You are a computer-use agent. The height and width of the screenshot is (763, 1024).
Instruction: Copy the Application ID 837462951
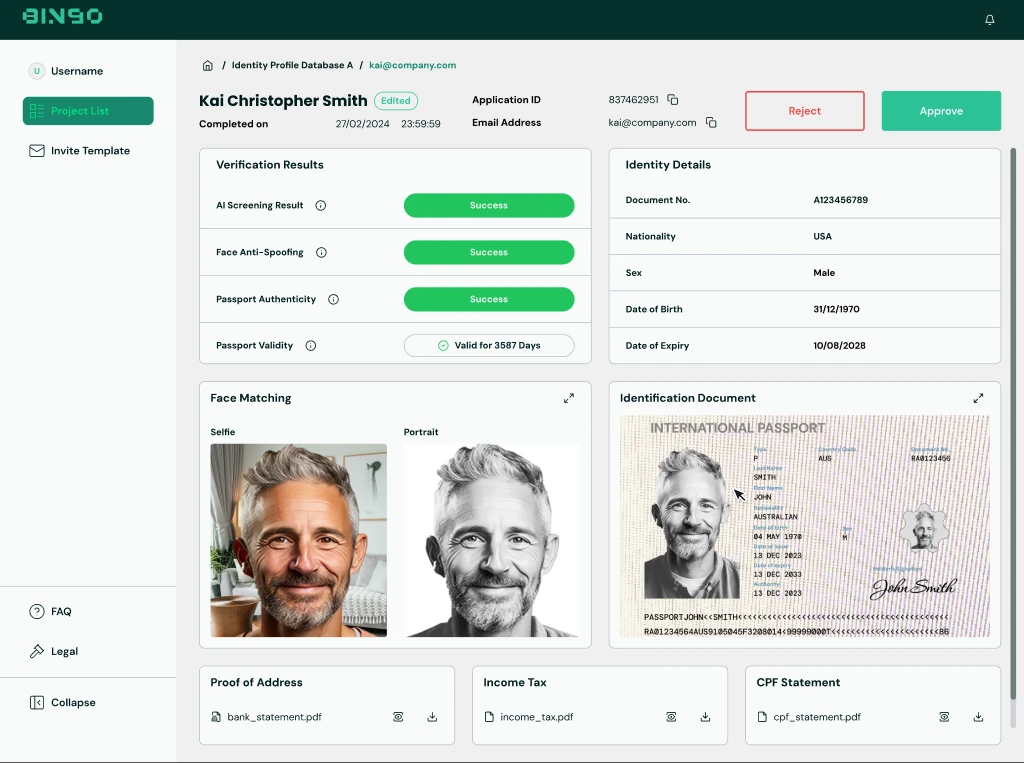pos(673,100)
